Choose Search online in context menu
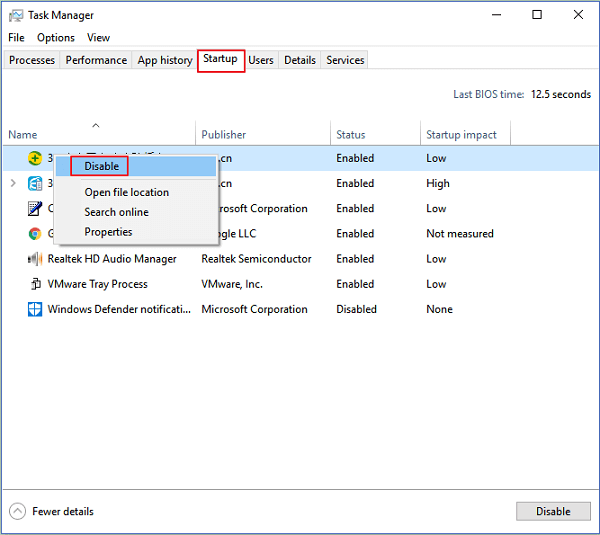 [116, 212]
